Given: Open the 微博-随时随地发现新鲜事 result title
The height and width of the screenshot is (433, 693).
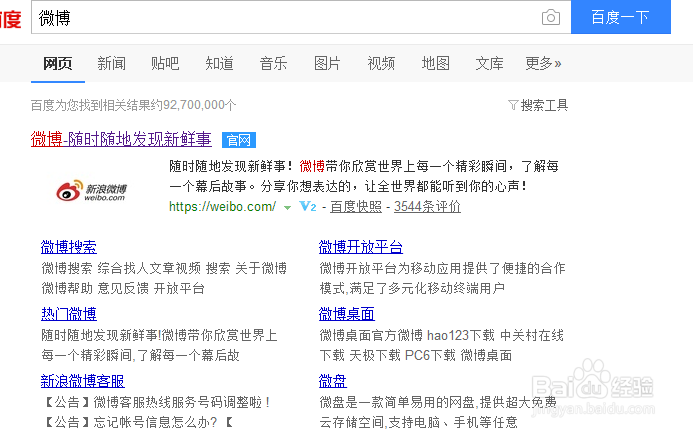Looking at the screenshot, I should (x=121, y=139).
